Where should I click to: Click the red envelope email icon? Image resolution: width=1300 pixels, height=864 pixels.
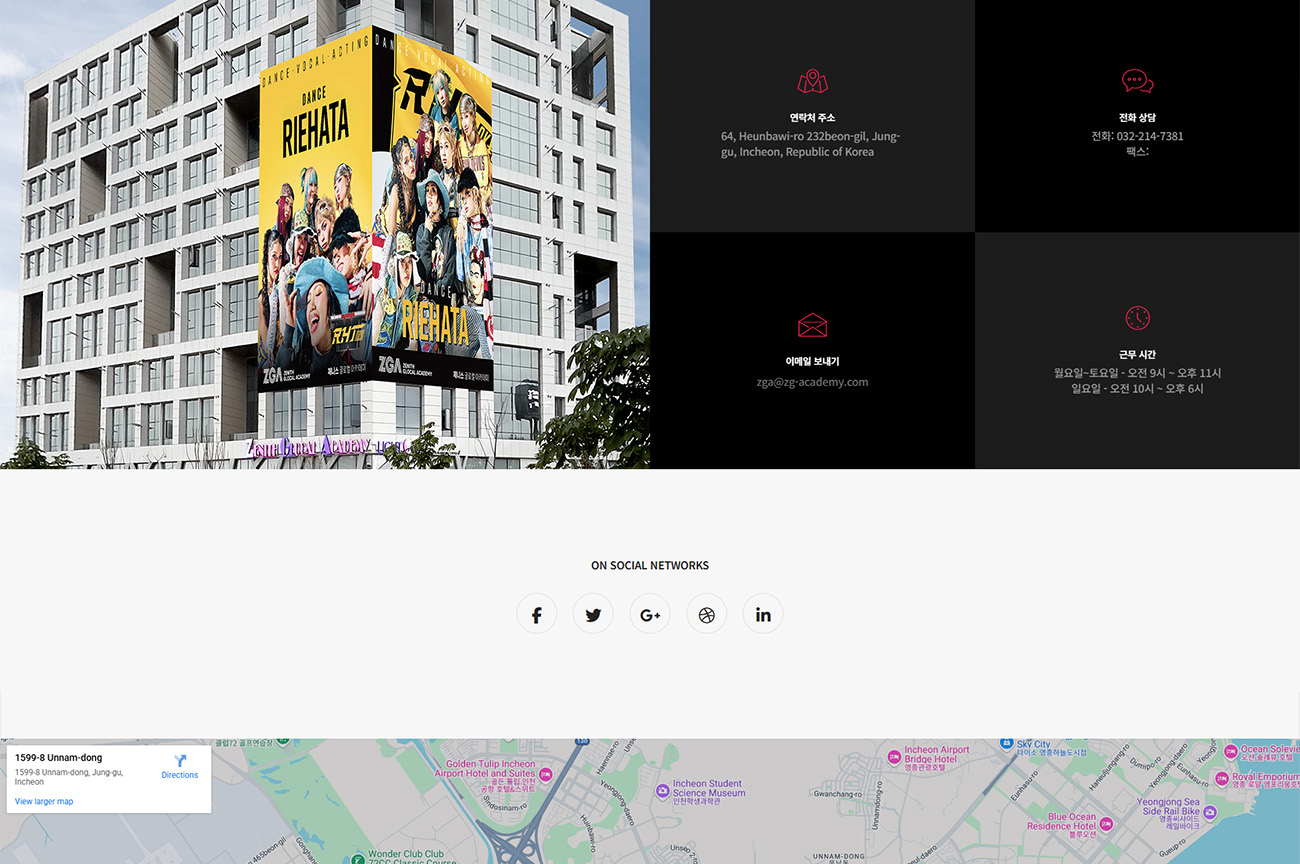(x=812, y=325)
